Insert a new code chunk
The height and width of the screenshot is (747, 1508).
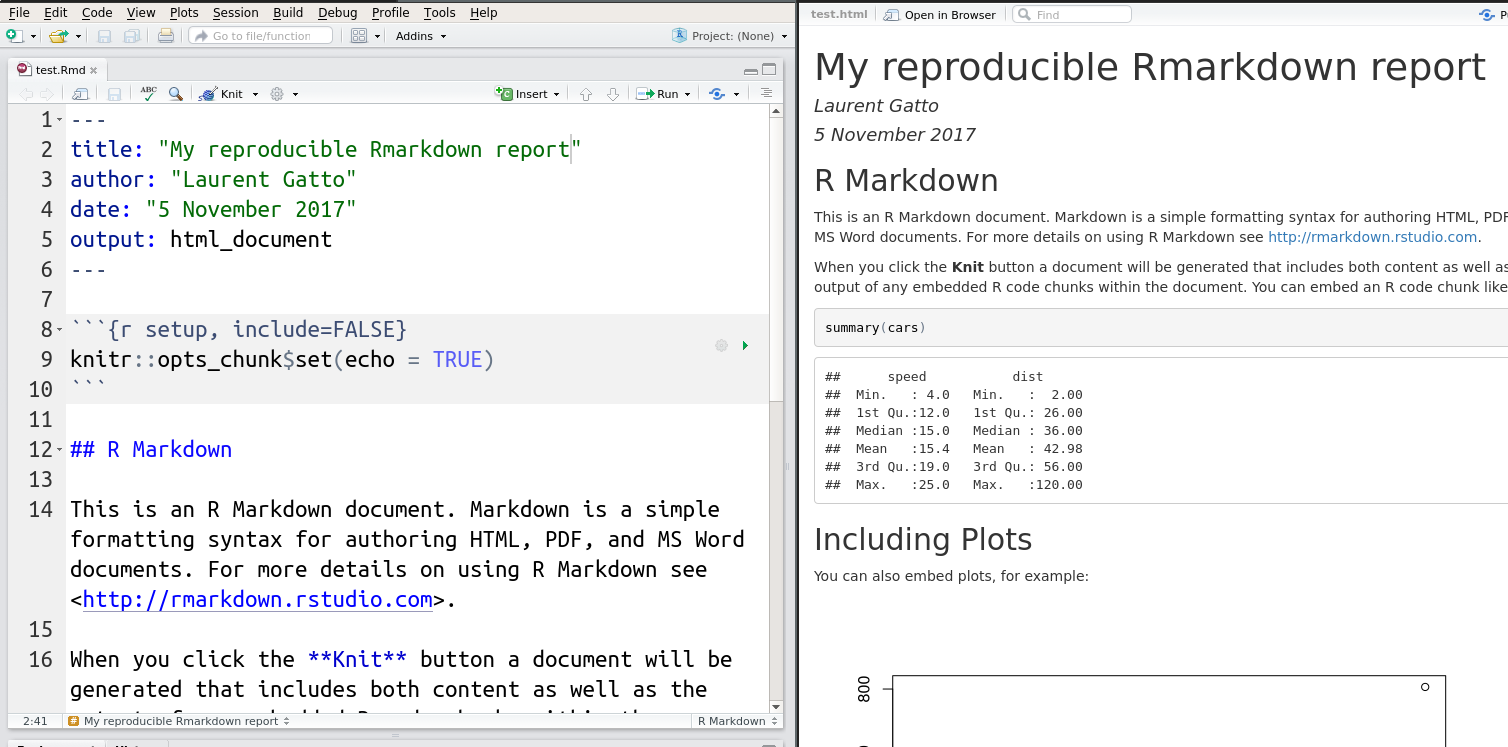point(529,94)
